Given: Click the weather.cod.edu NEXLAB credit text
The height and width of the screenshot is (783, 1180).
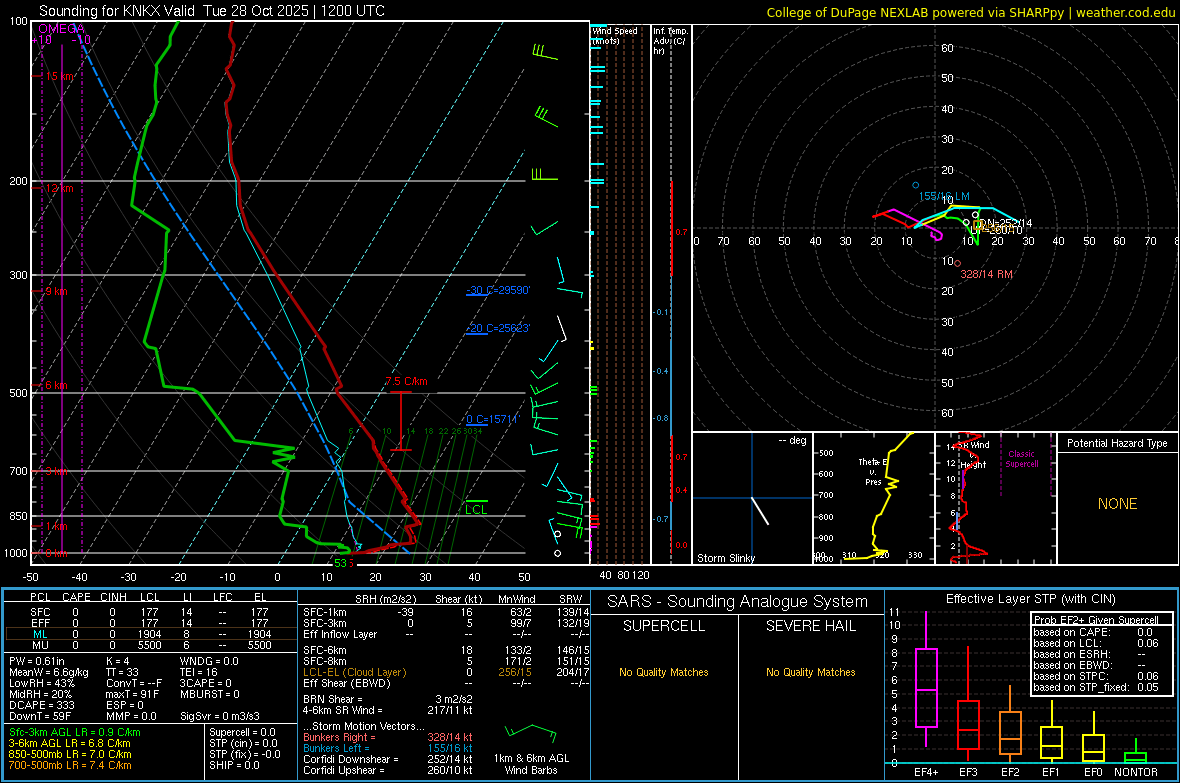Looking at the screenshot, I should 971,12.
